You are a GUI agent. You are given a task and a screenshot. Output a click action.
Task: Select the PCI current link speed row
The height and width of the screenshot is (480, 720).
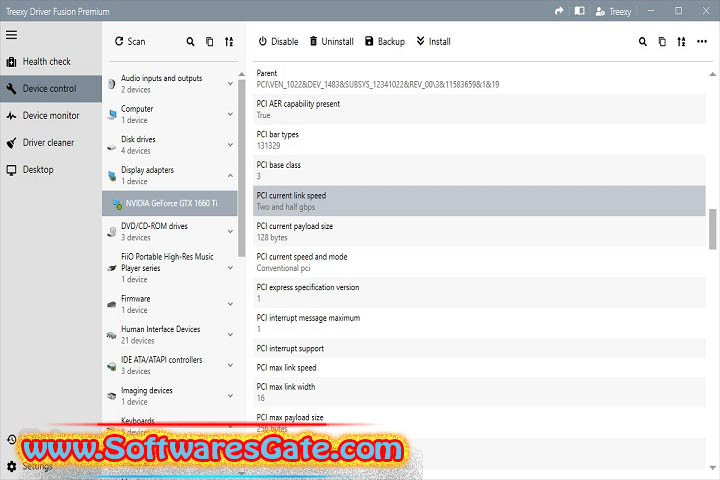point(479,201)
